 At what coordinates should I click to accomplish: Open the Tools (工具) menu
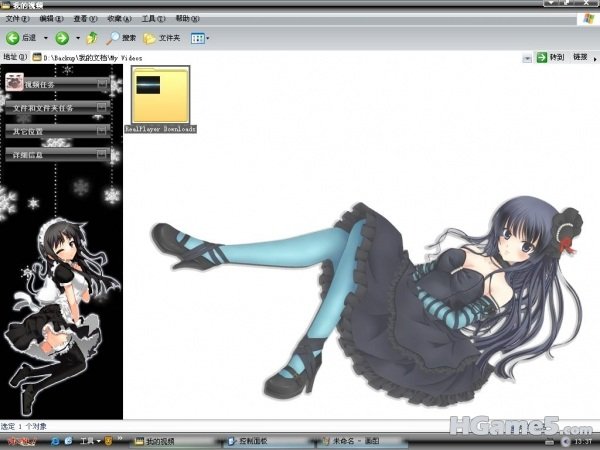[x=153, y=18]
